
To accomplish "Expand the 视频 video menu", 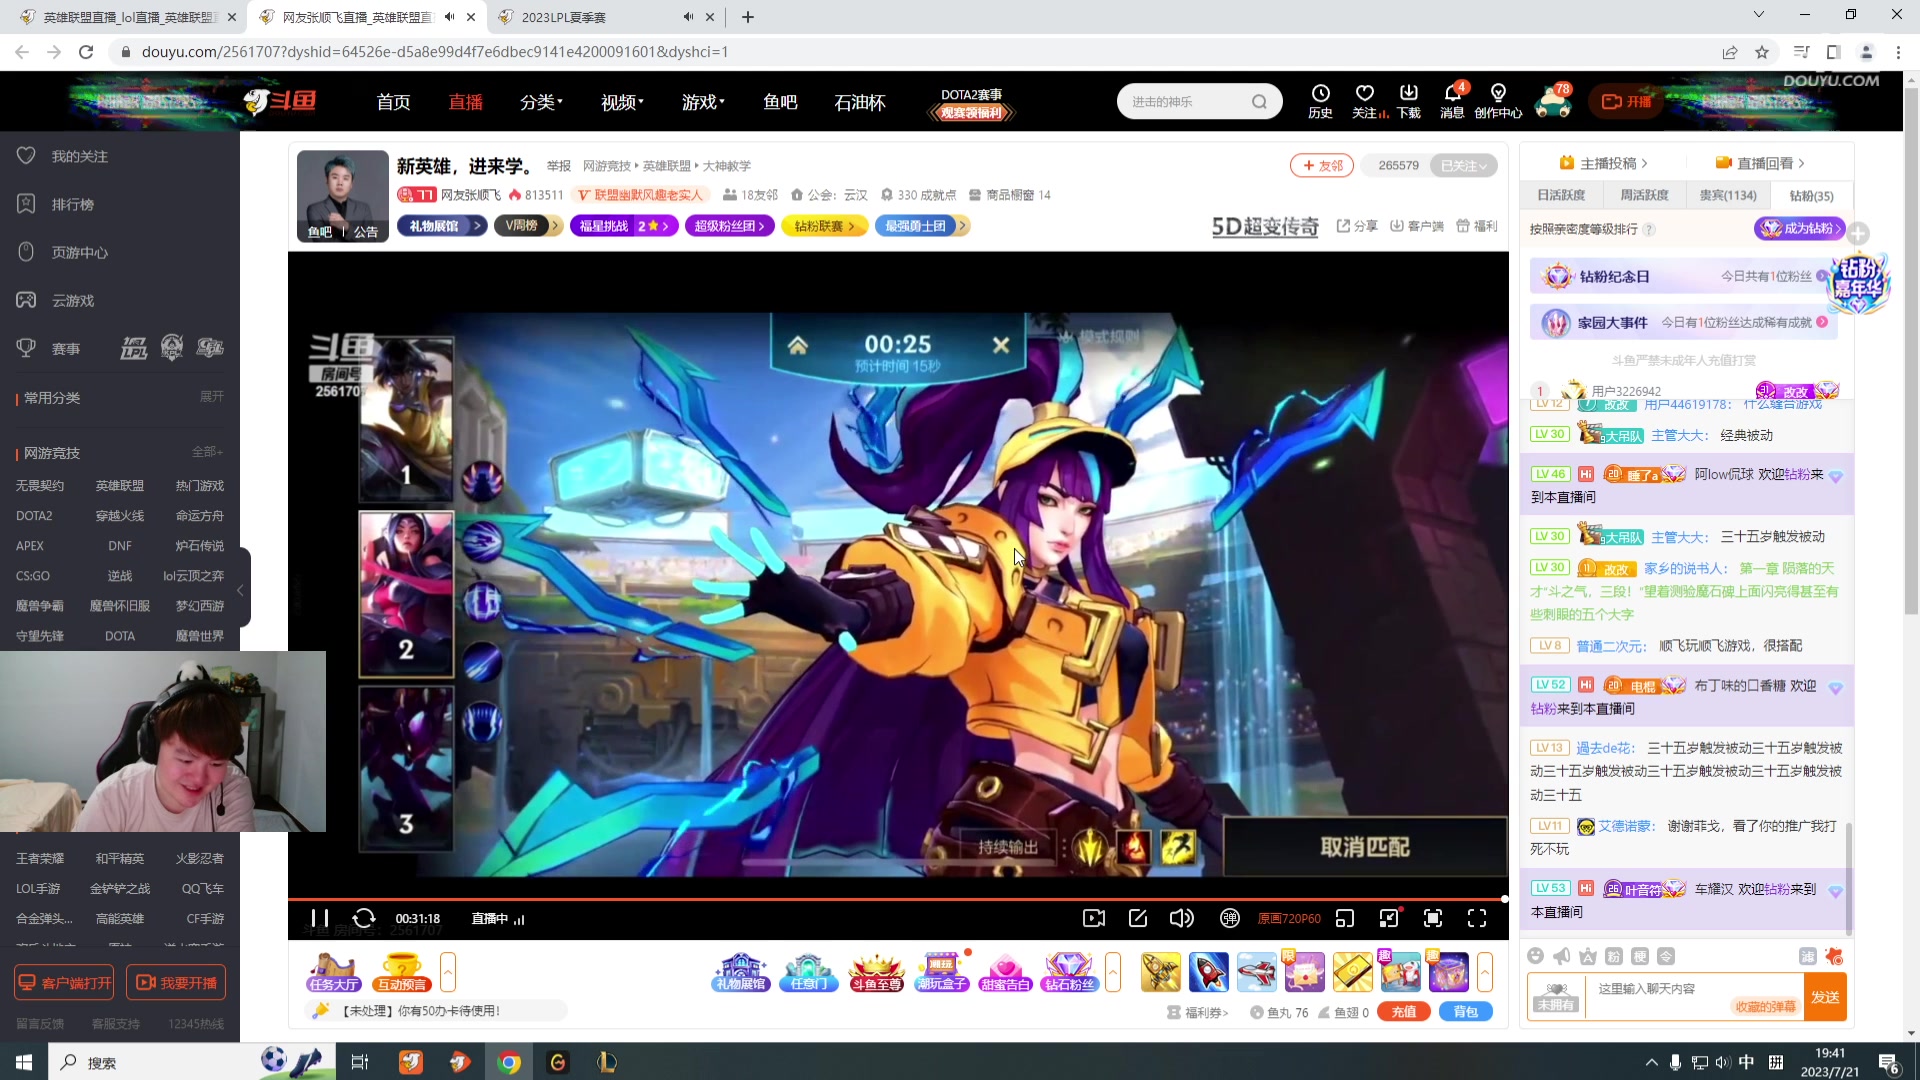I will coord(622,102).
